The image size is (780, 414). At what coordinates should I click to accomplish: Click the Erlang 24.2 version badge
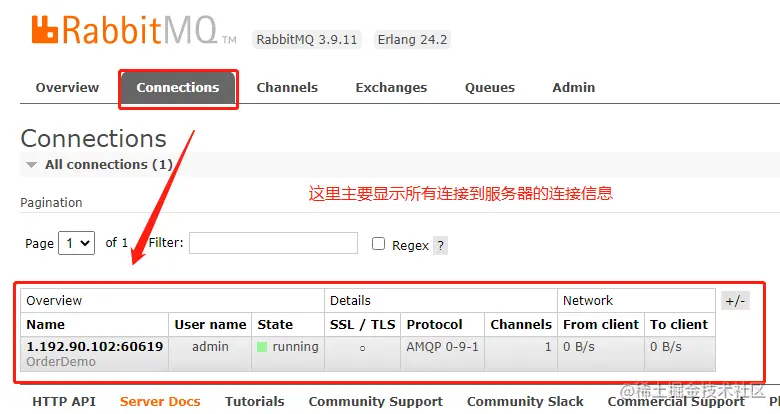(x=412, y=39)
